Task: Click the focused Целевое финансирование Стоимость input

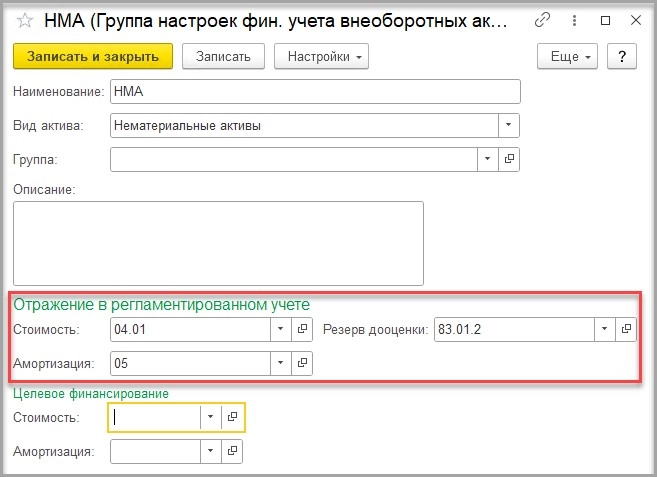Action: pyautogui.click(x=155, y=417)
